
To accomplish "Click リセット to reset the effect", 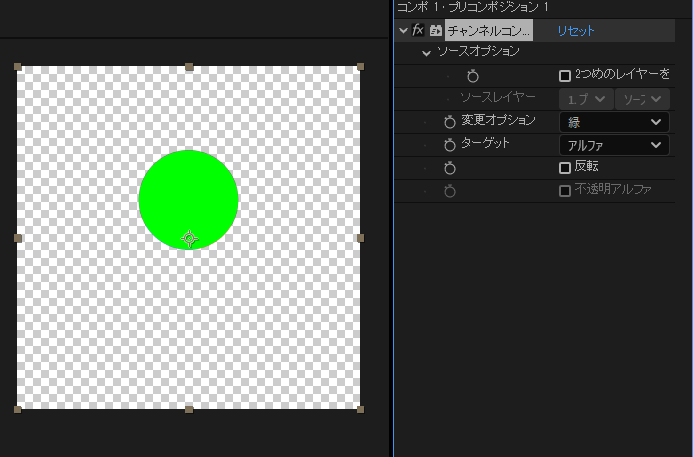I will pyautogui.click(x=576, y=31).
